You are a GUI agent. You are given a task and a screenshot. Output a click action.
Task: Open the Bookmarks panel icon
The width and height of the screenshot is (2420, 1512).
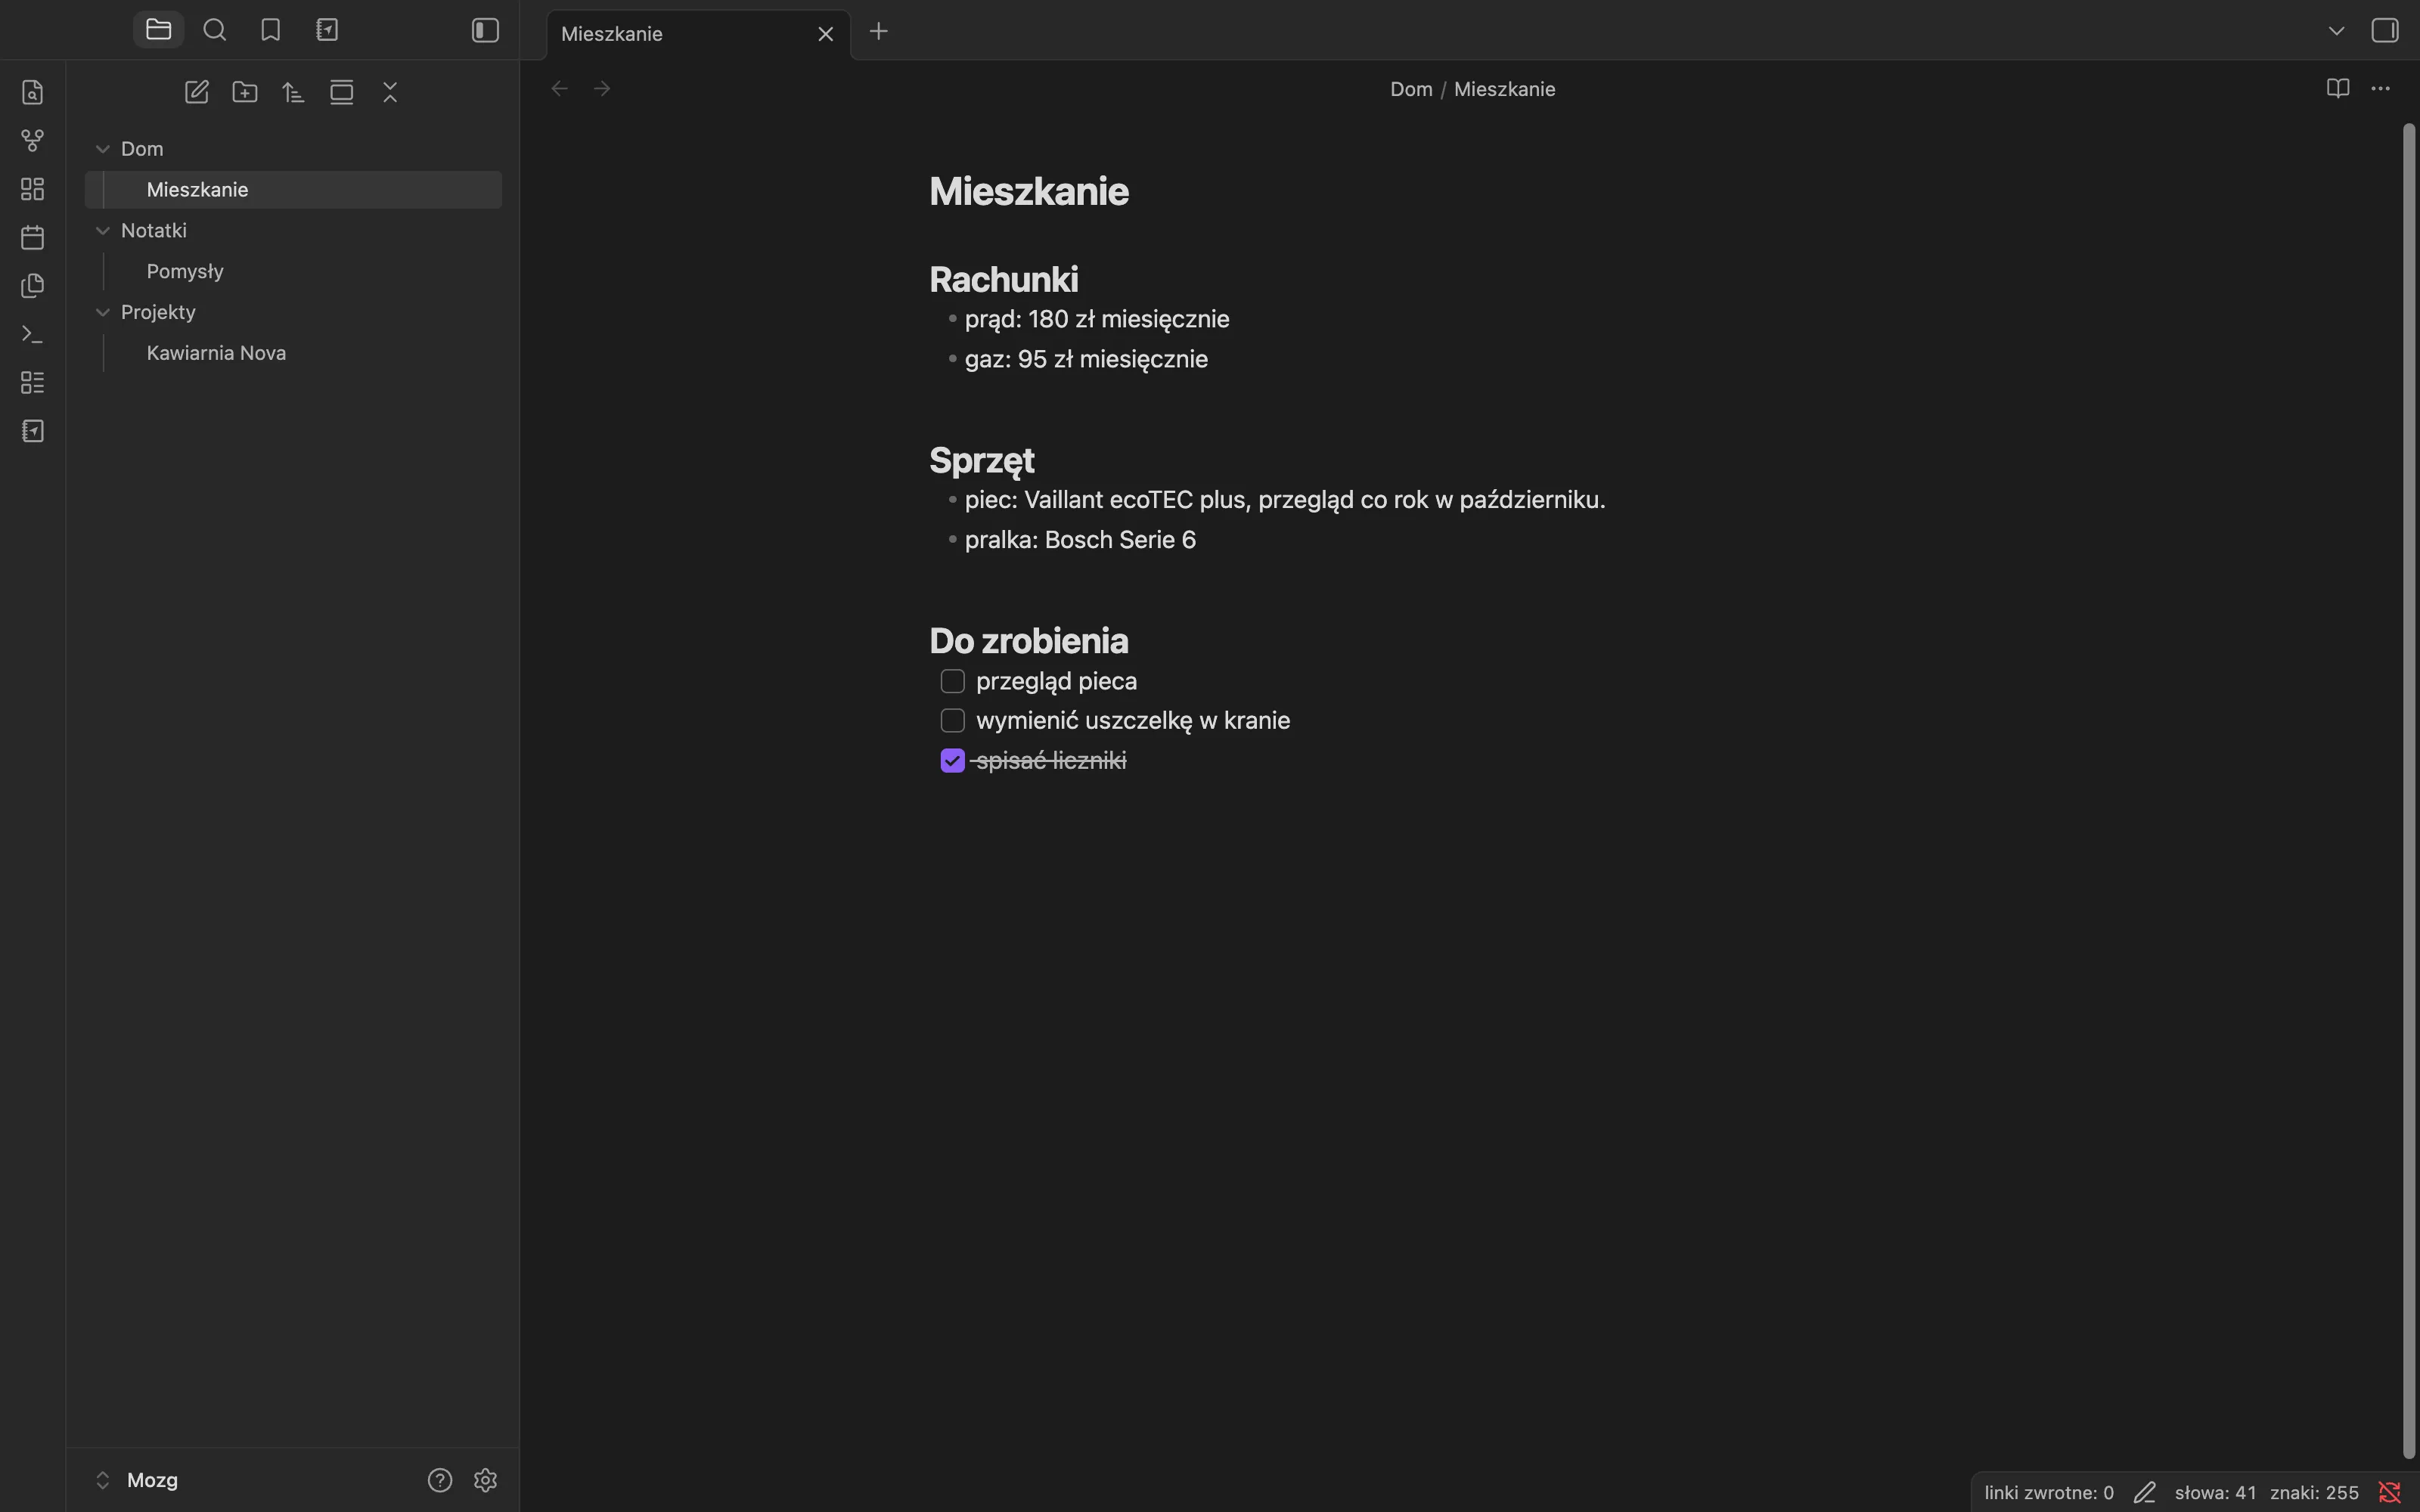pyautogui.click(x=270, y=30)
